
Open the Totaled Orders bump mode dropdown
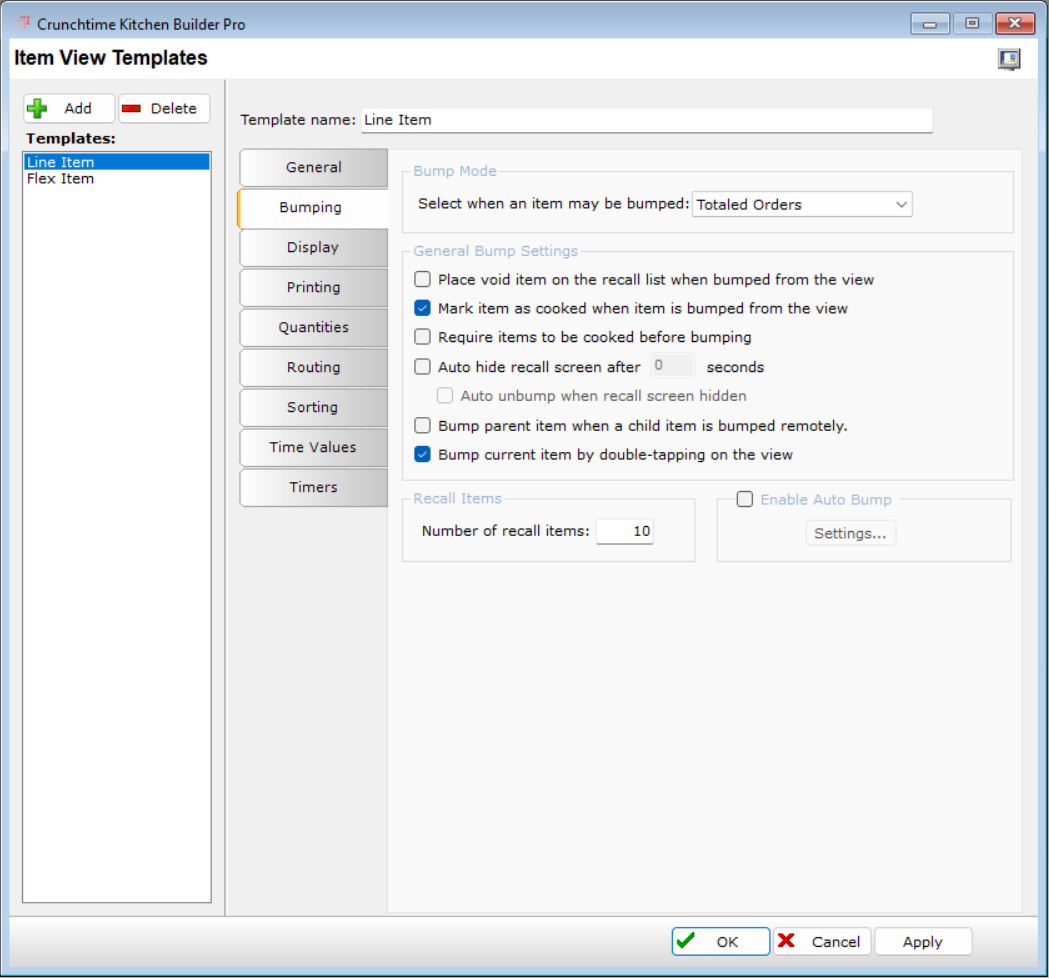click(x=801, y=205)
